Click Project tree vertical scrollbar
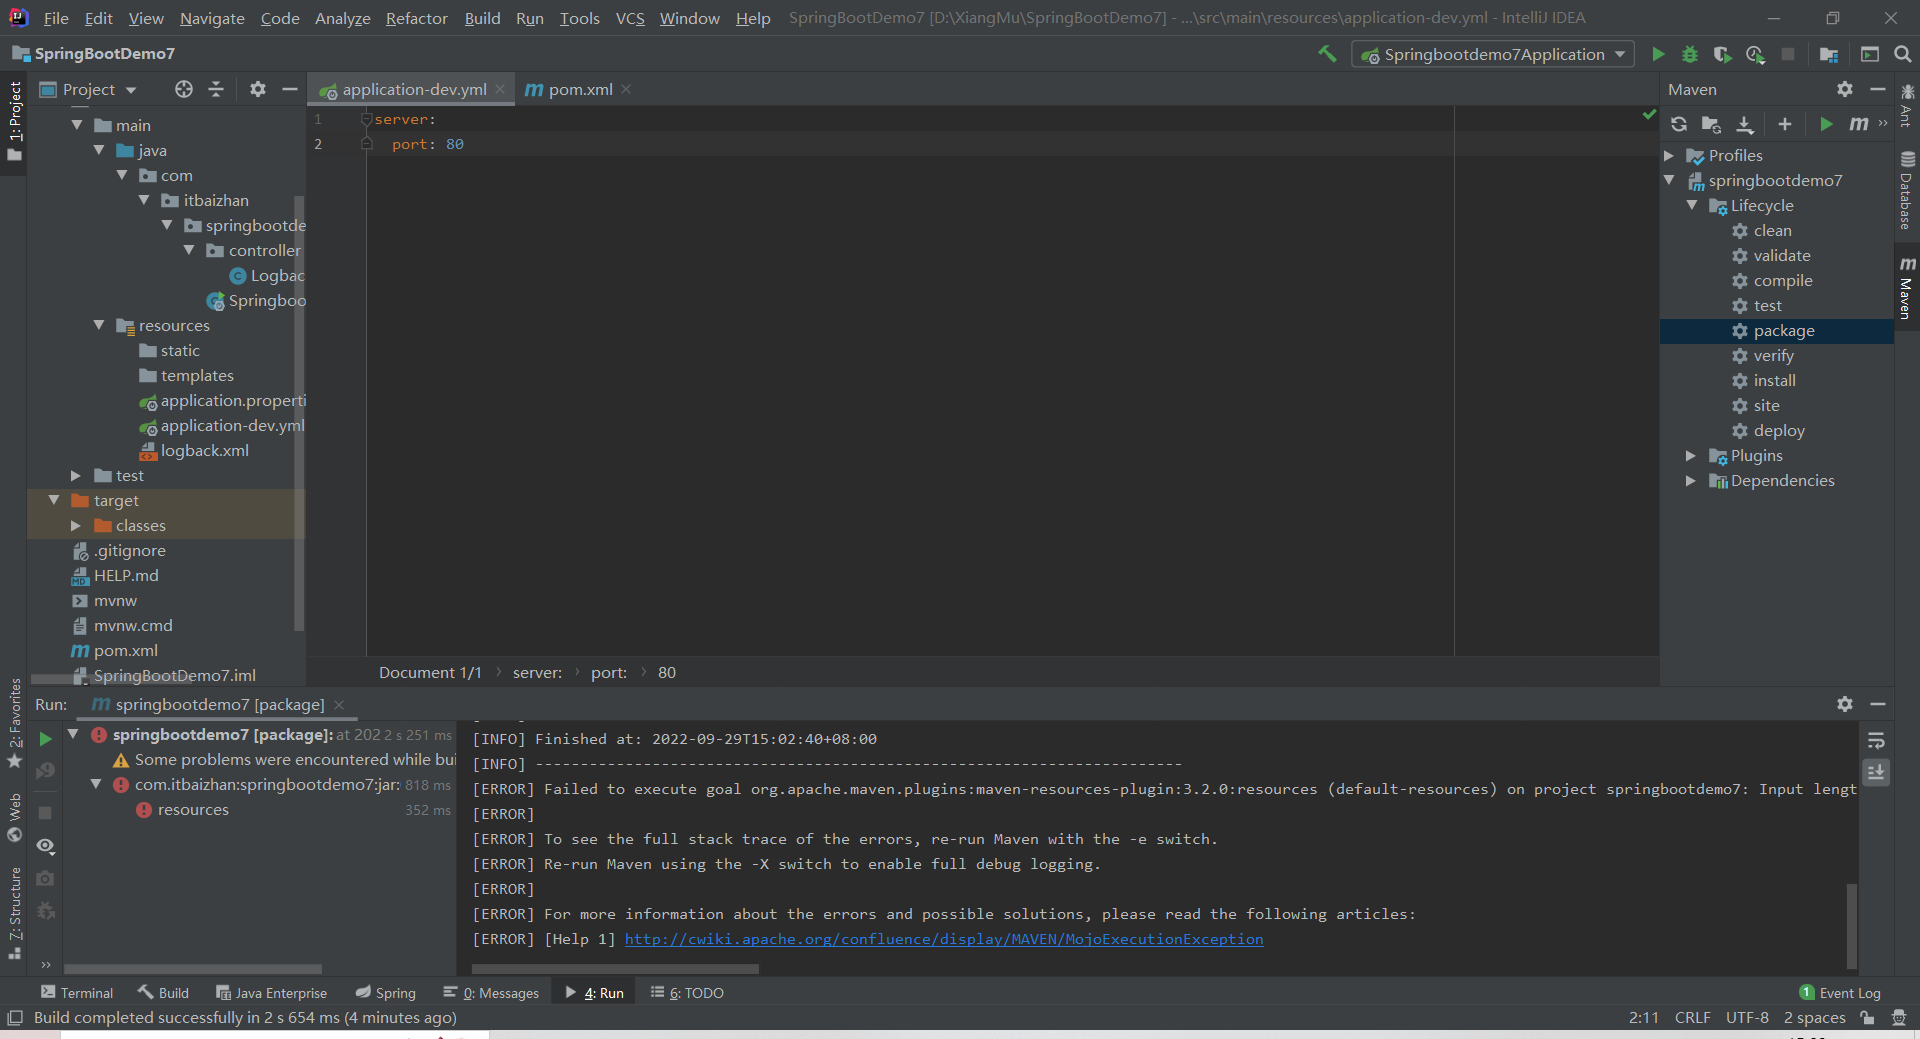 (298, 412)
